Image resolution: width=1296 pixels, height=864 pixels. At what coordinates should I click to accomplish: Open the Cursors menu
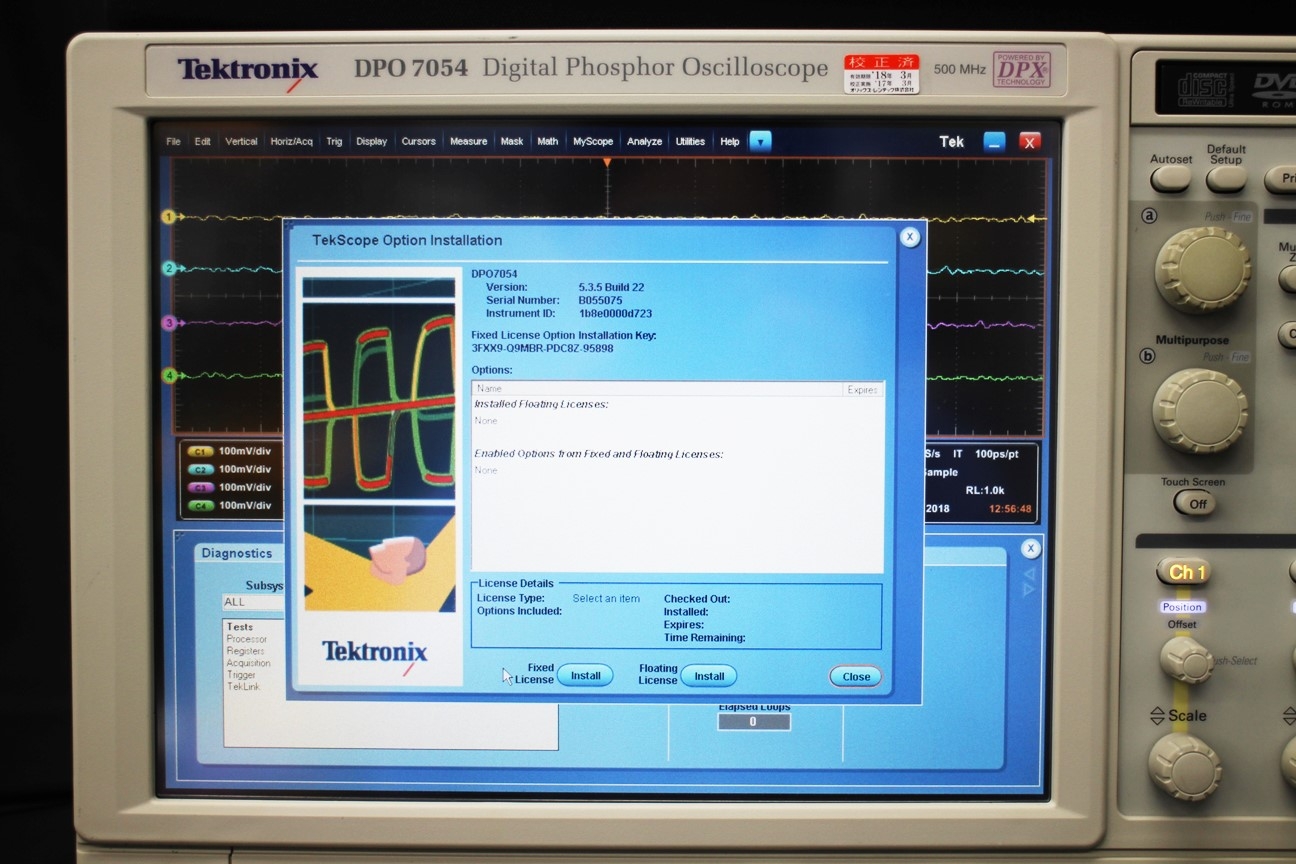[x=418, y=142]
